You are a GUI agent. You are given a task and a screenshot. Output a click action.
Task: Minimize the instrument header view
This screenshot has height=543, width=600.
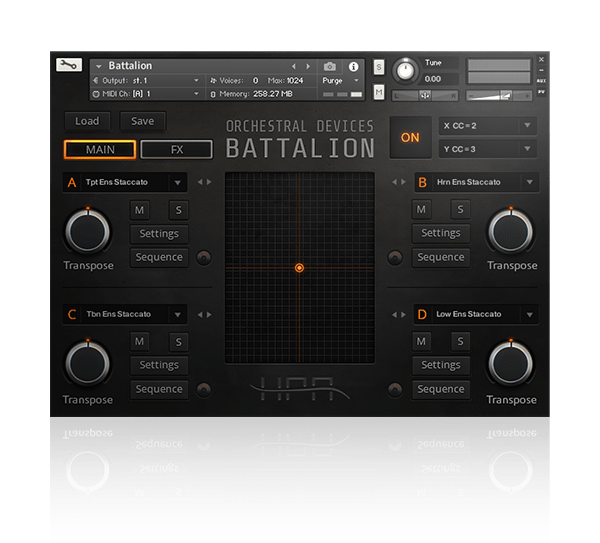(541, 70)
